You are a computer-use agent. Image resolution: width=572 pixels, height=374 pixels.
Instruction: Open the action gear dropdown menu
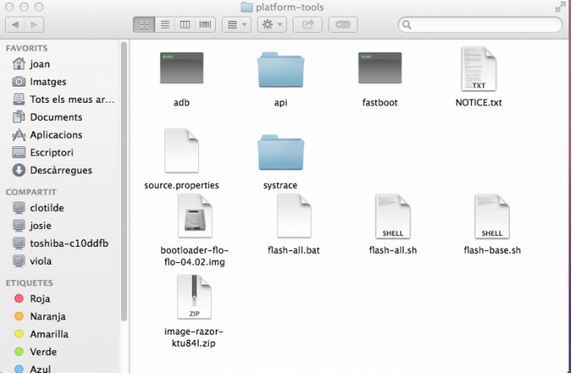(272, 24)
